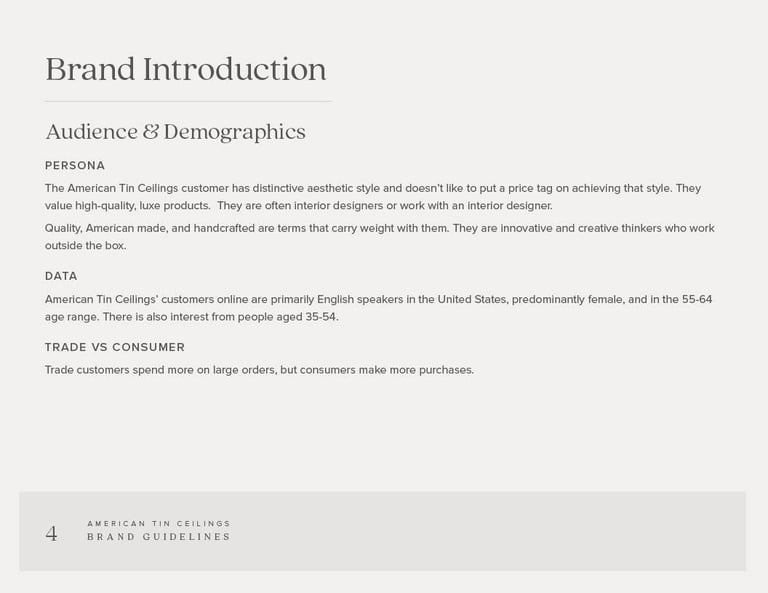Click the PERSONA section heading
Viewport: 768px width, 593px height.
point(75,166)
